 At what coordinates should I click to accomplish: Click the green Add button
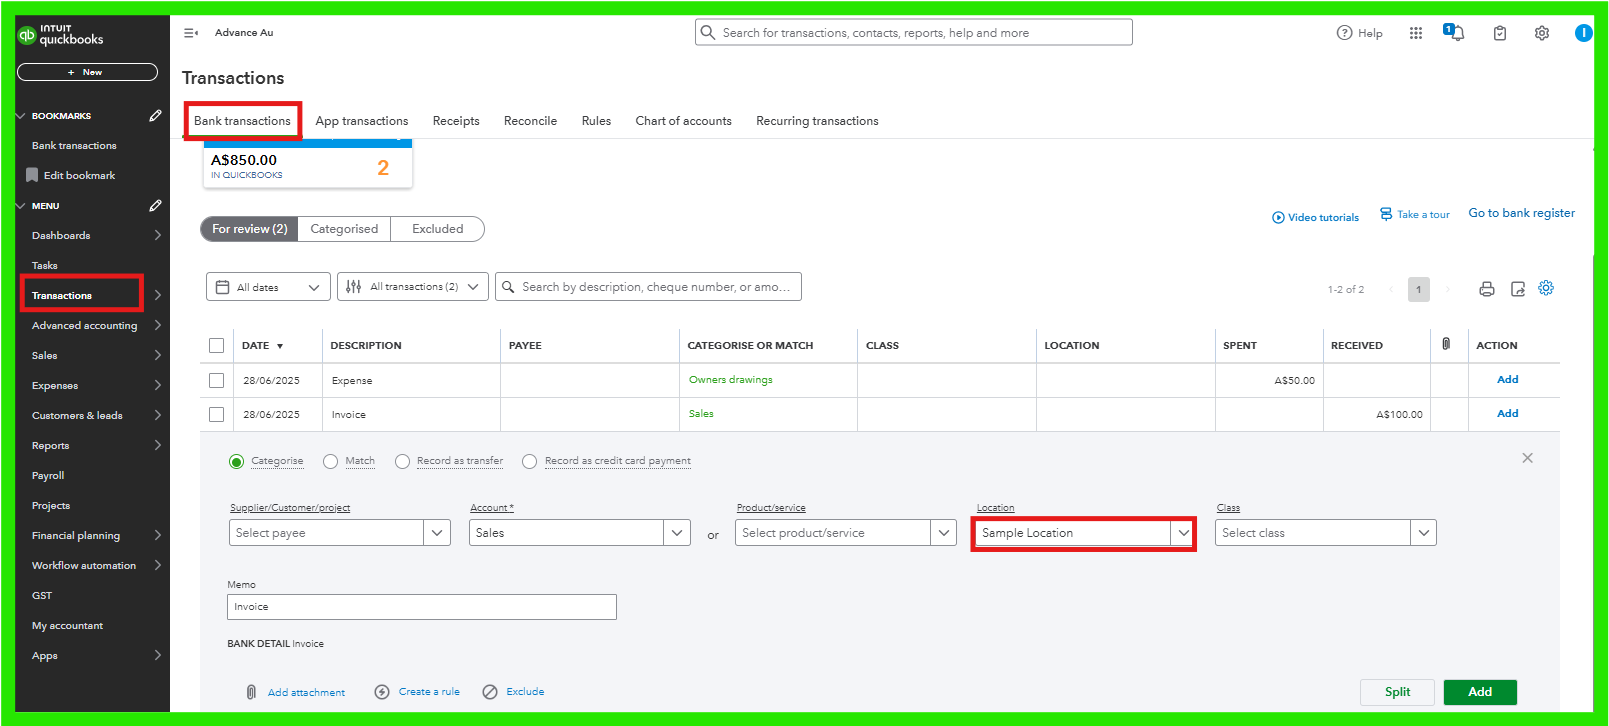click(x=1480, y=692)
